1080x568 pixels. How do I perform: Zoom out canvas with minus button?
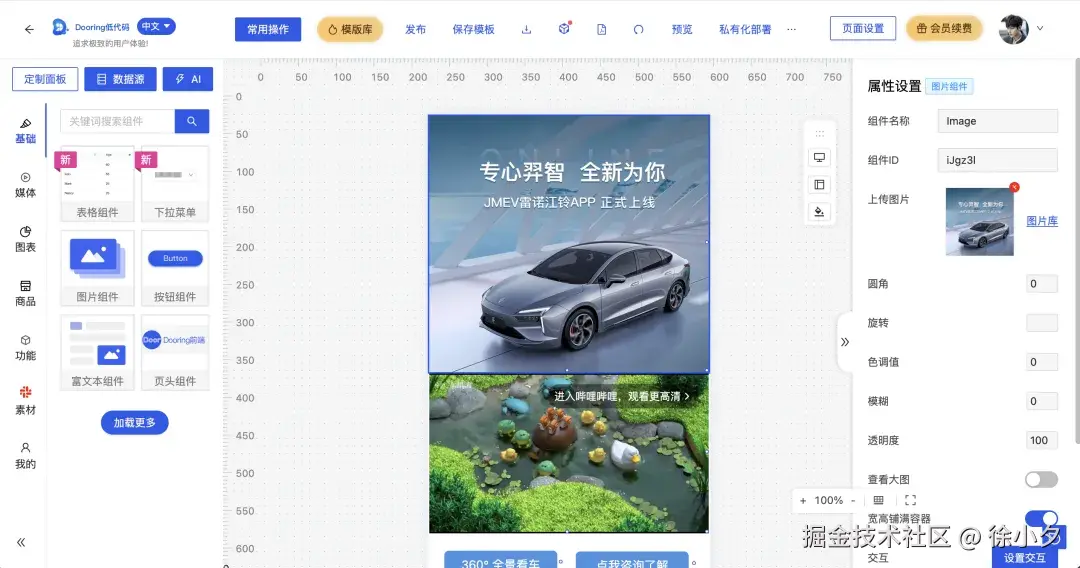(x=853, y=501)
